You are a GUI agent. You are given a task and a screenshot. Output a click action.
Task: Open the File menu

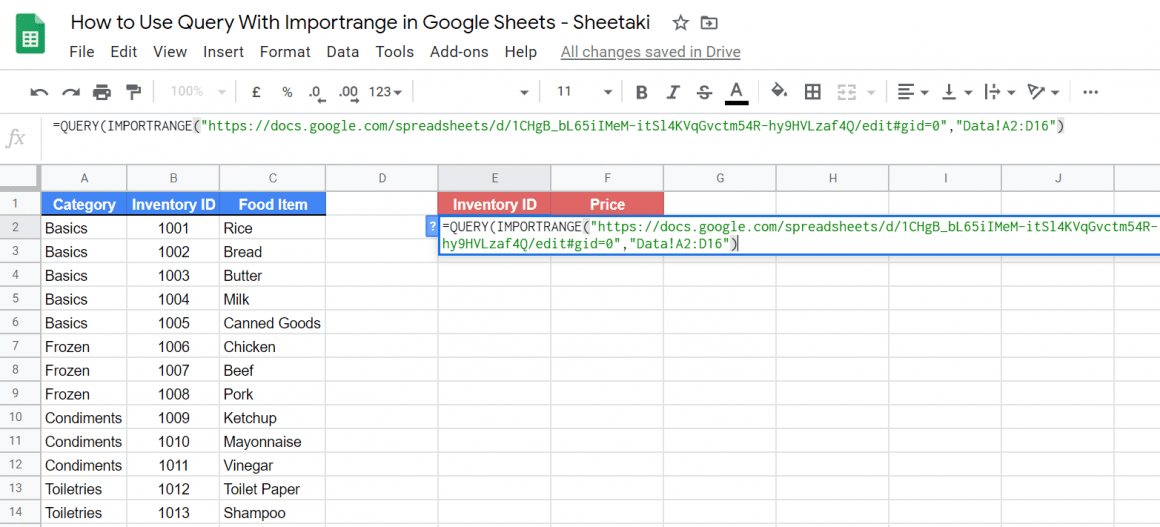[x=81, y=52]
